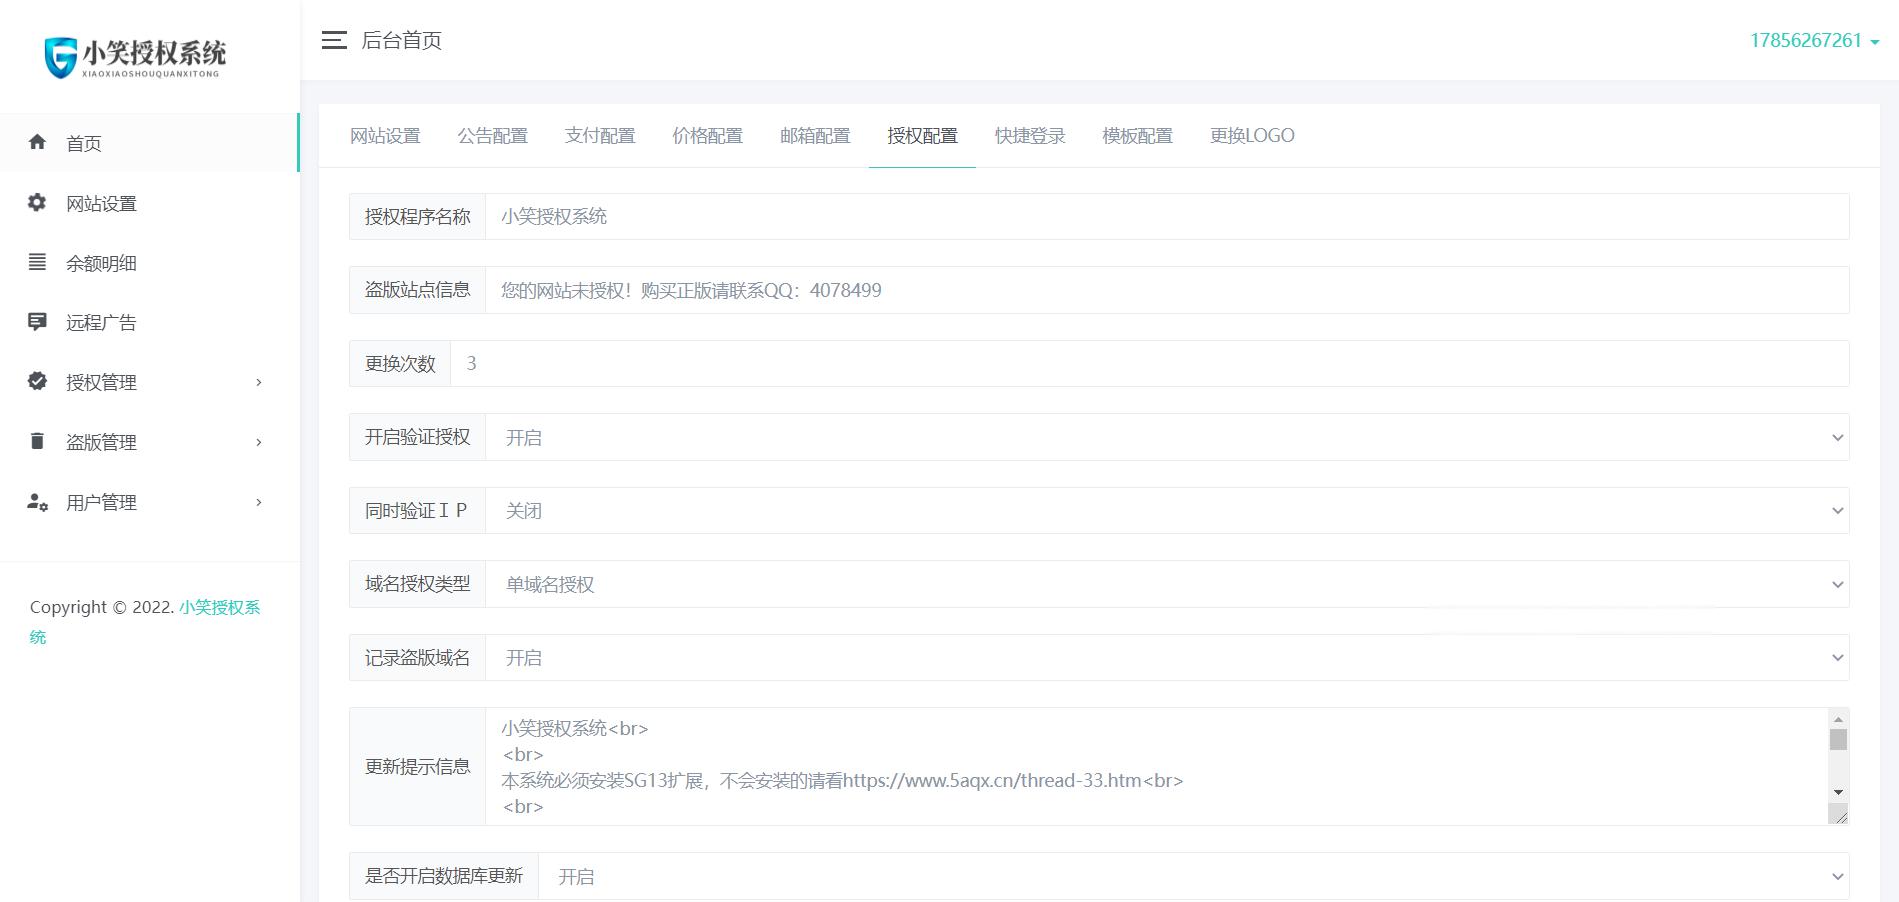Switch to the 邮箱配置 tab
1899x902 pixels.
tap(815, 136)
